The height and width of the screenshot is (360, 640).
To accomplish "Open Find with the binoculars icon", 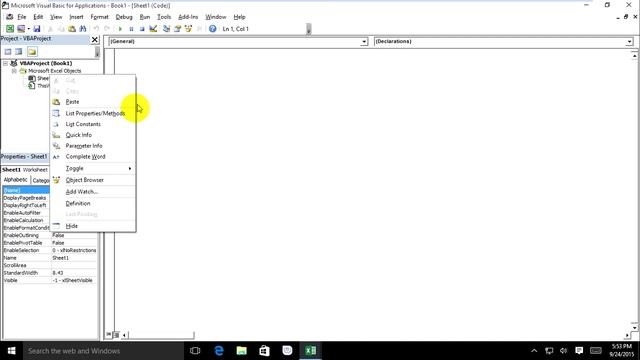I will coord(83,29).
